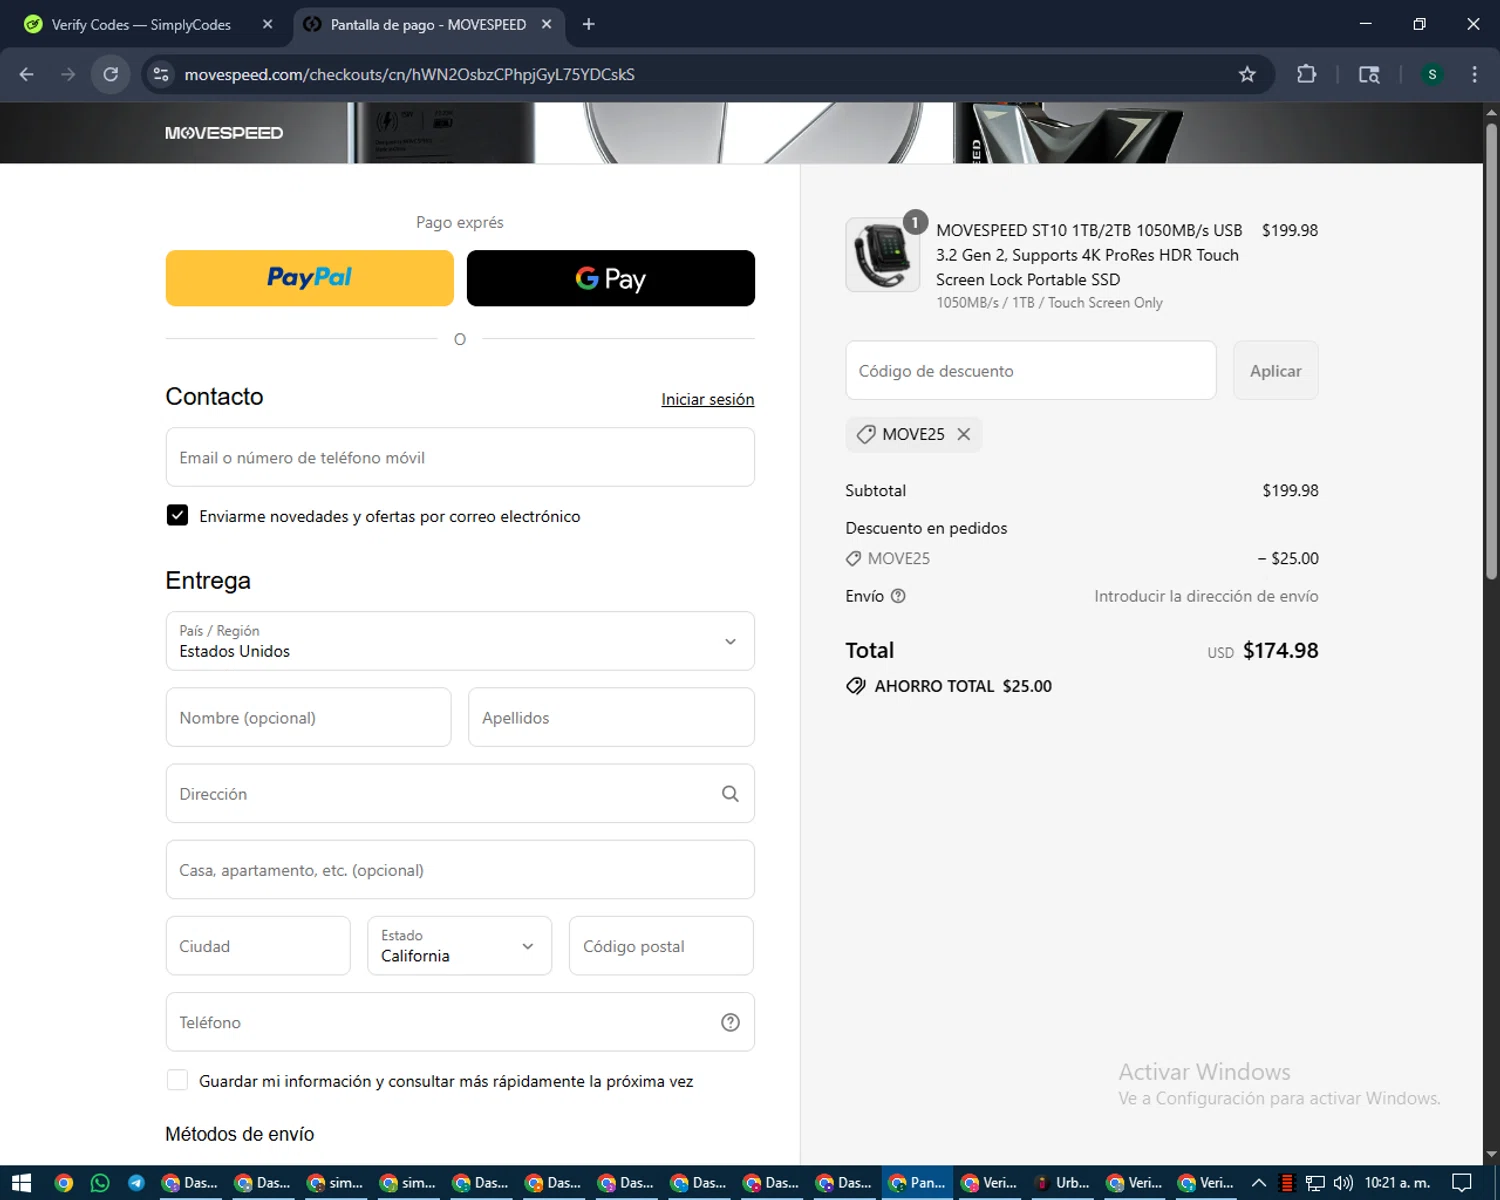The height and width of the screenshot is (1200, 1500).
Task: Open WhatsApp from the taskbar
Action: coord(100,1183)
